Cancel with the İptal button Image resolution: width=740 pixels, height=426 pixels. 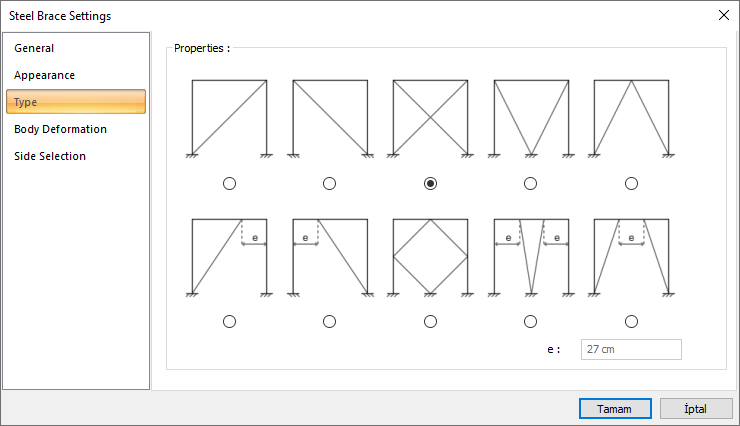[x=695, y=409]
